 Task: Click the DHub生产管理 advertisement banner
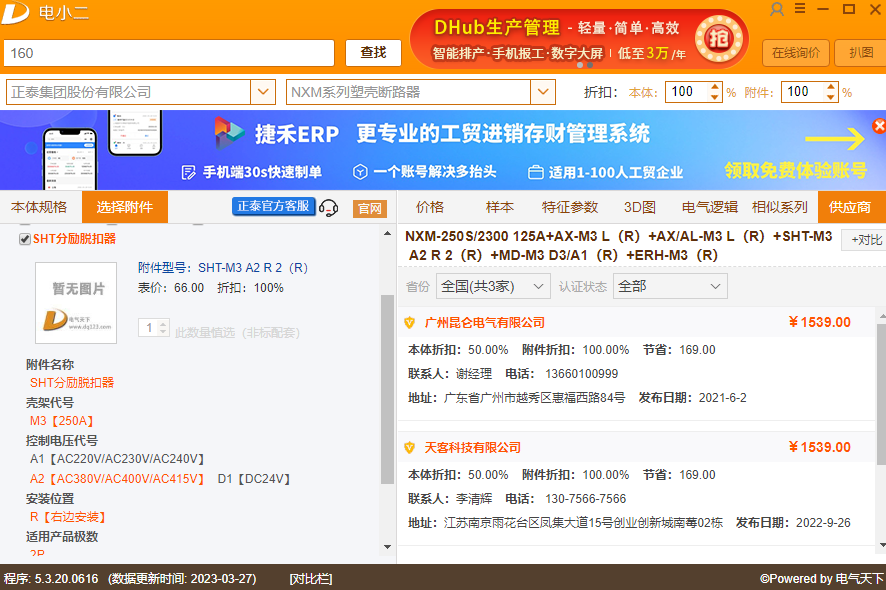(x=580, y=40)
